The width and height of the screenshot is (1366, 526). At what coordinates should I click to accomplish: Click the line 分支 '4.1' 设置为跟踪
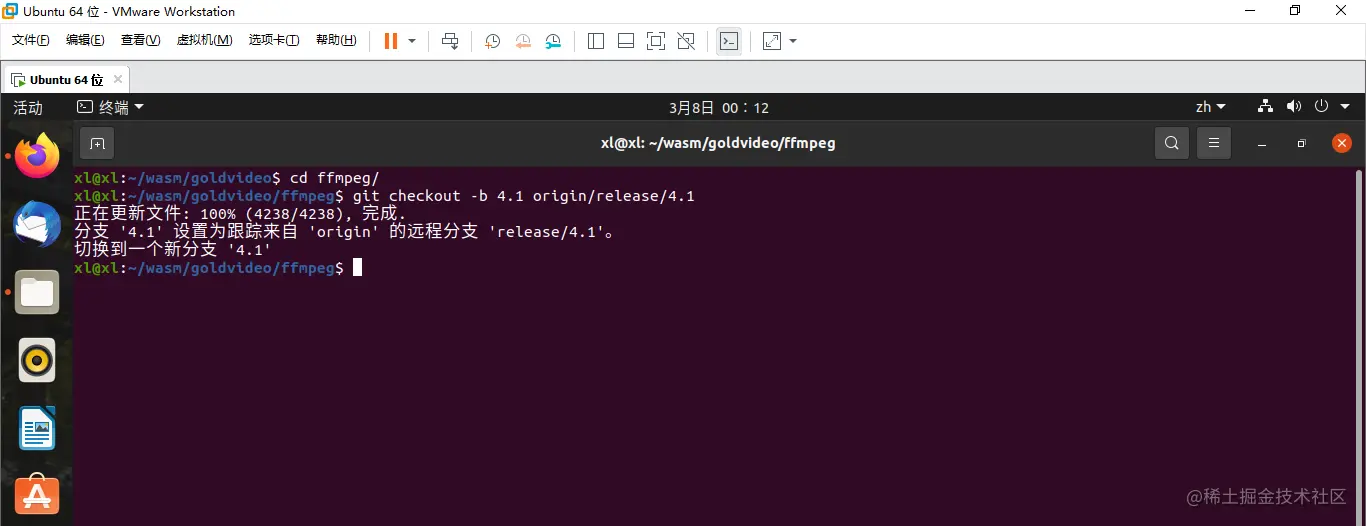pos(345,232)
